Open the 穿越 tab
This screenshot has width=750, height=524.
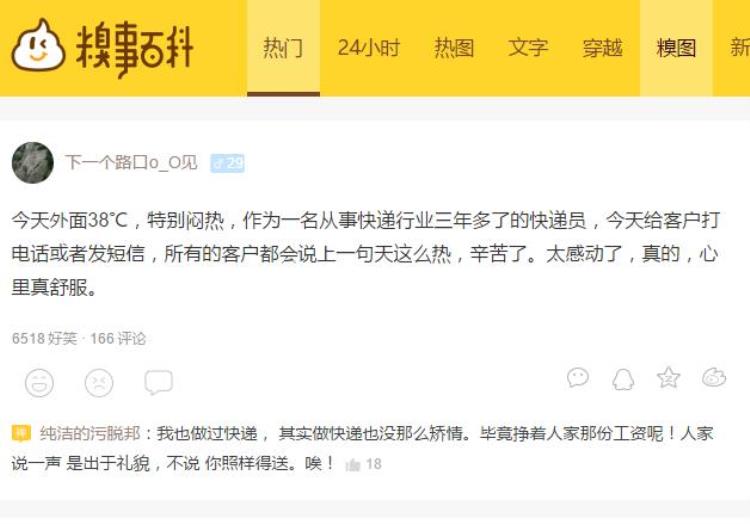pyautogui.click(x=602, y=48)
